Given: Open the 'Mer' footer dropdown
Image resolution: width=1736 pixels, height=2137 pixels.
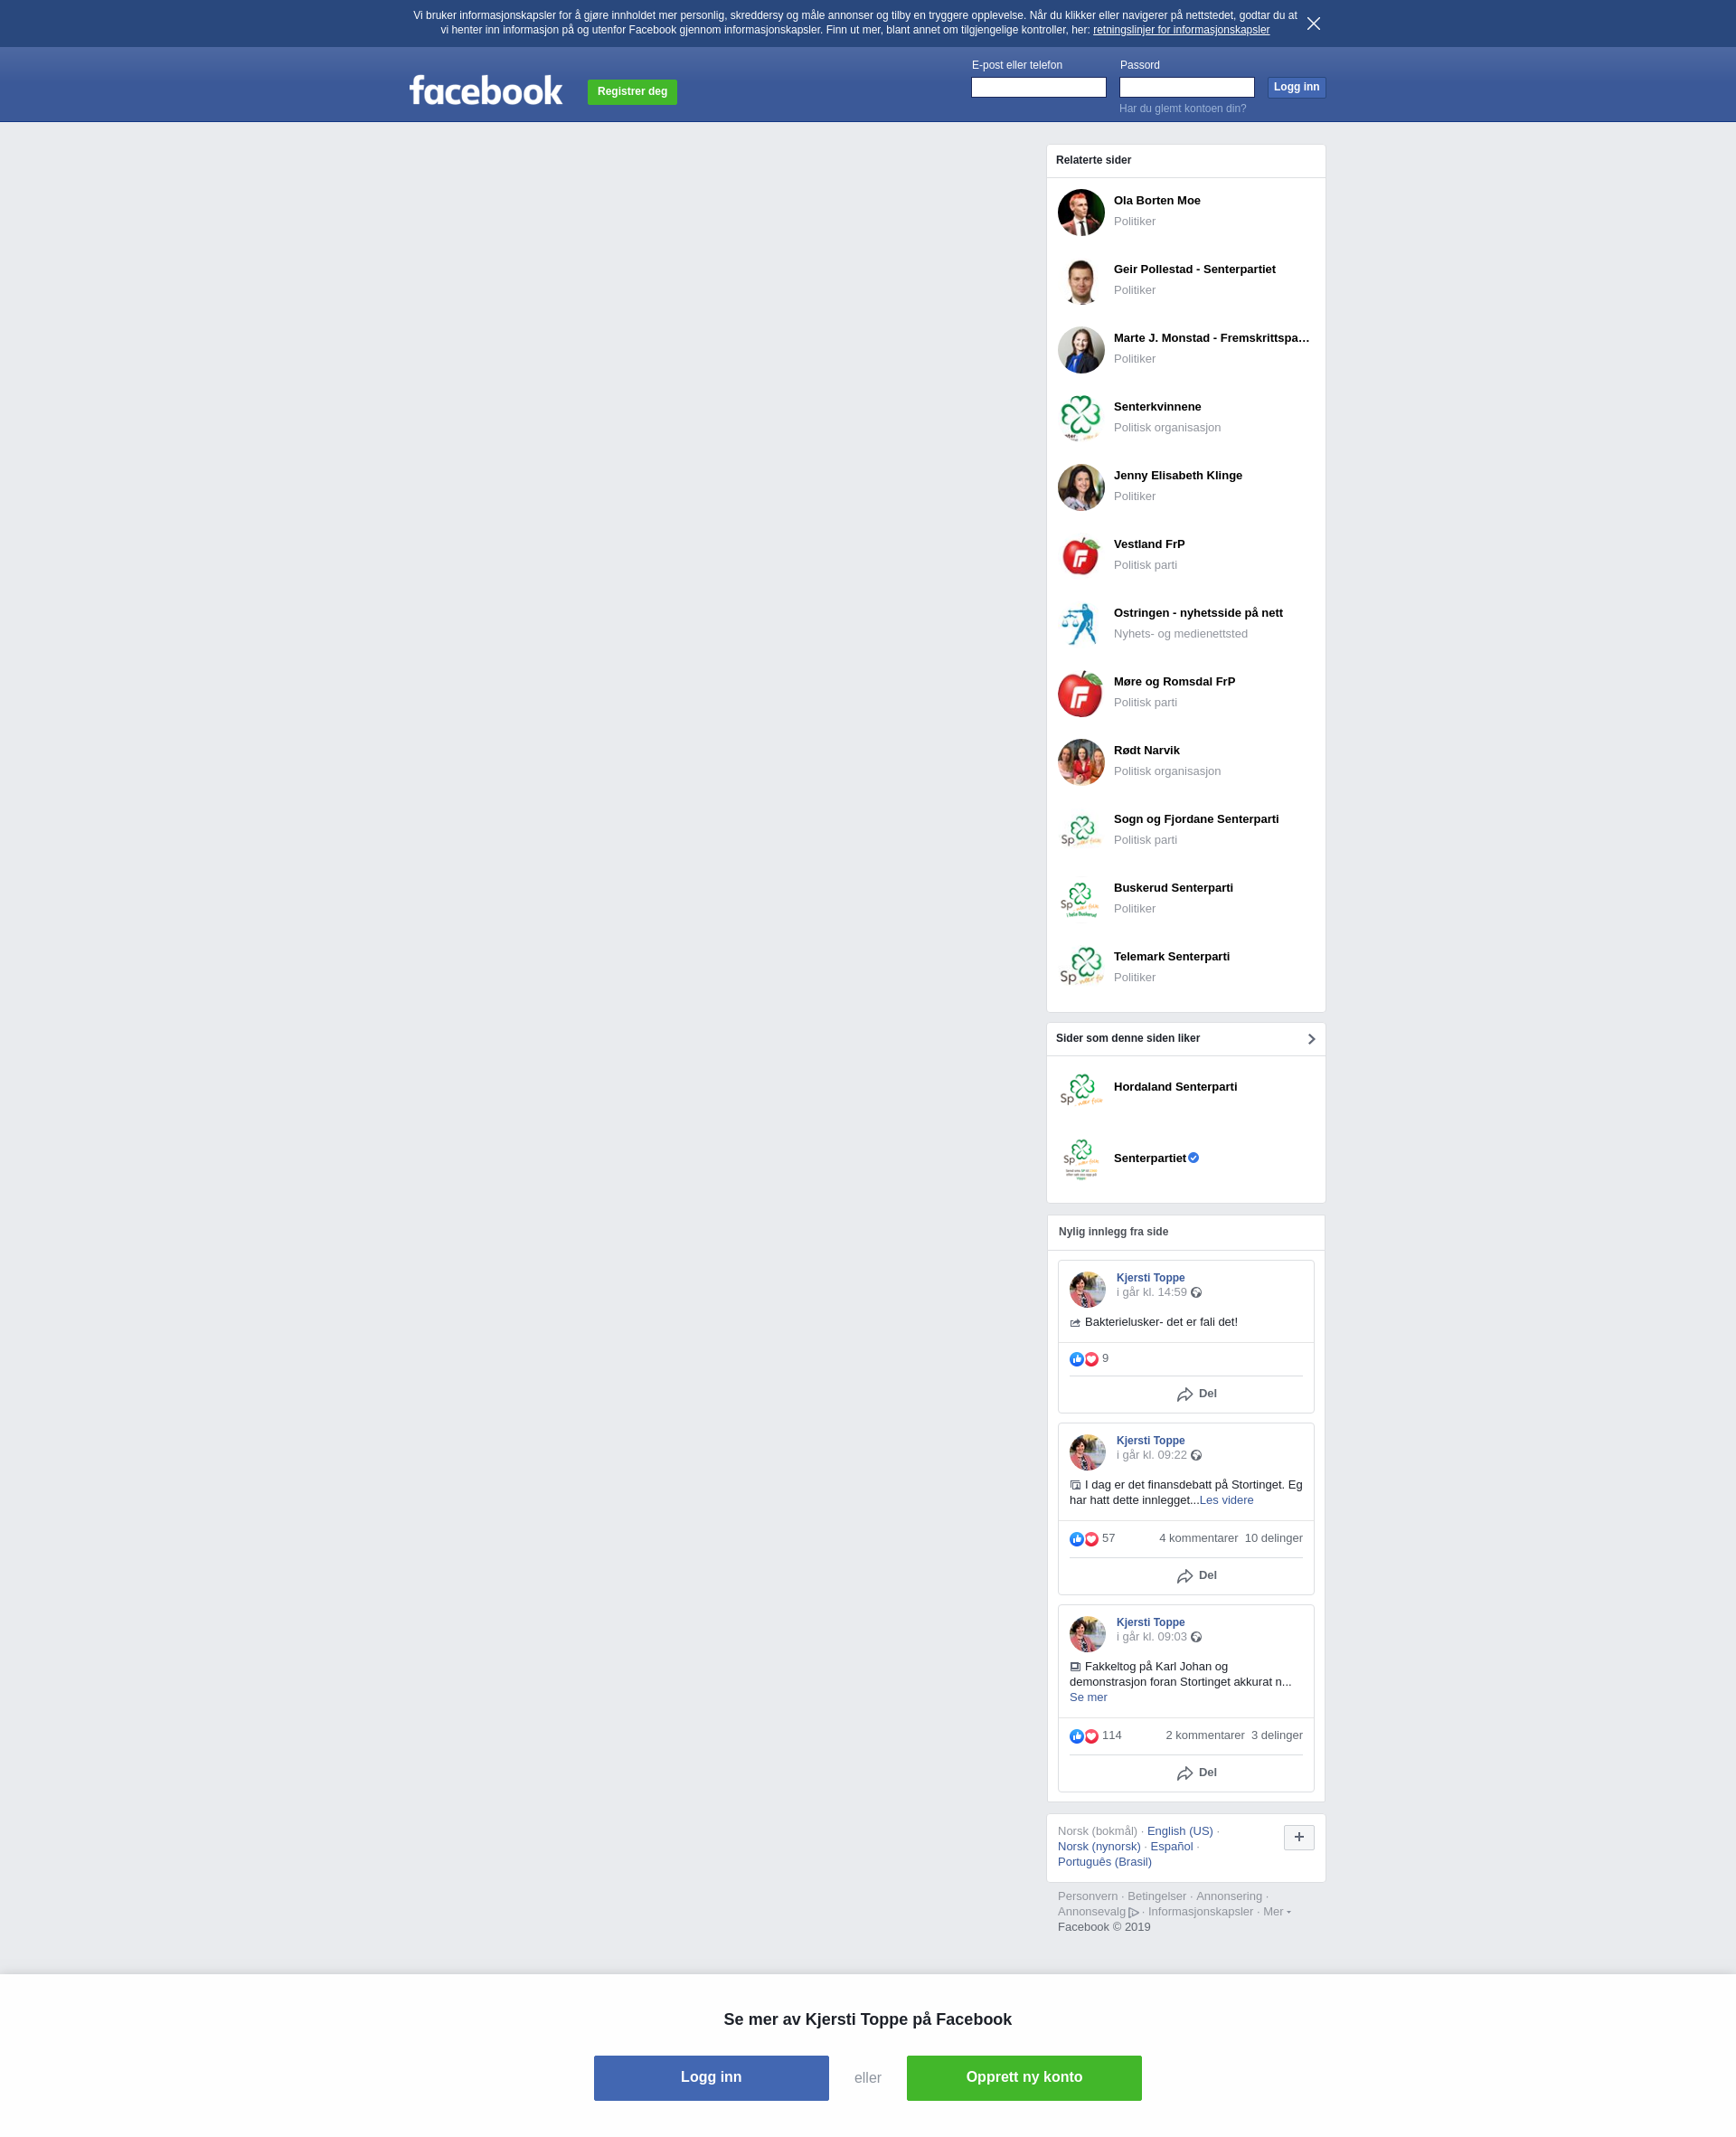Looking at the screenshot, I should click(x=1277, y=1911).
